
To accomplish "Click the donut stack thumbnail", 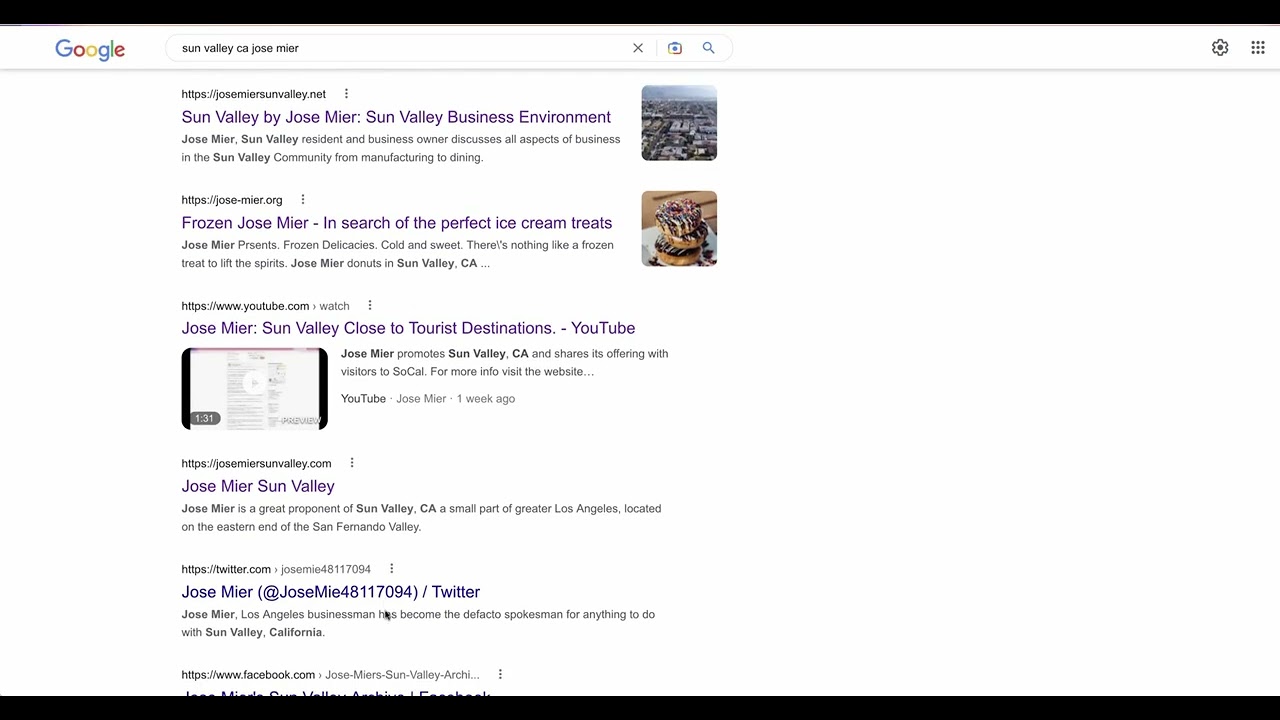I will 679,229.
